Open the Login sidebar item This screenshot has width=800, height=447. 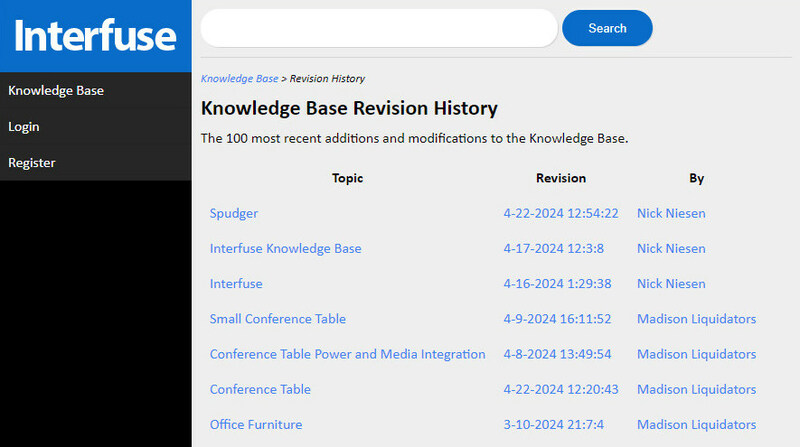click(23, 127)
